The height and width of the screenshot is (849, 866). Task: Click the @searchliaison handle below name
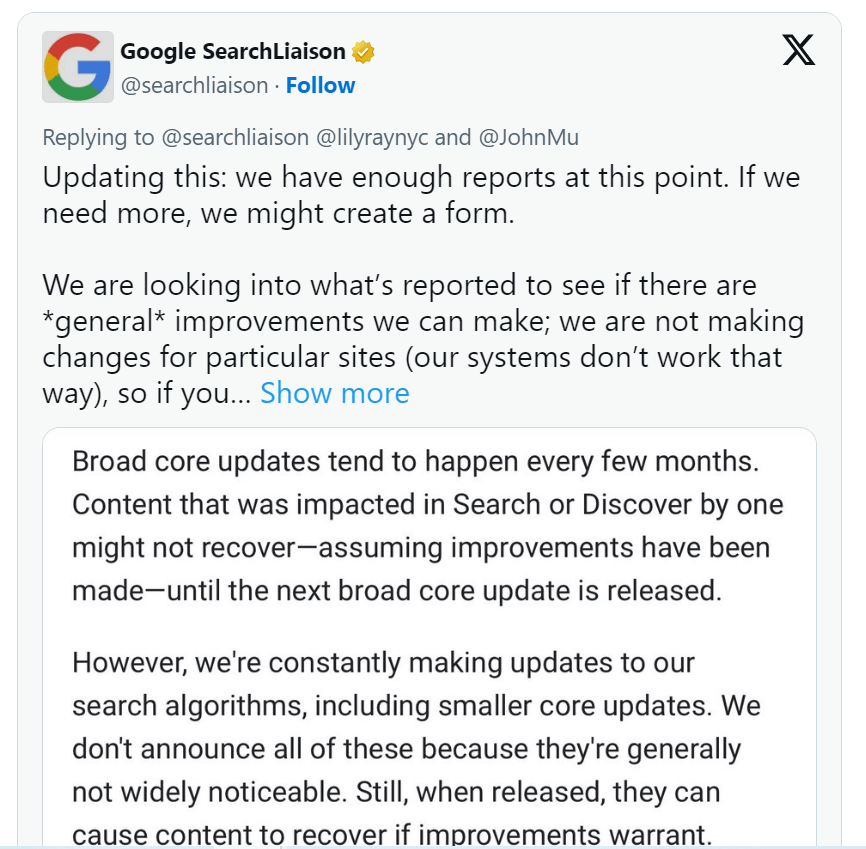point(194,86)
